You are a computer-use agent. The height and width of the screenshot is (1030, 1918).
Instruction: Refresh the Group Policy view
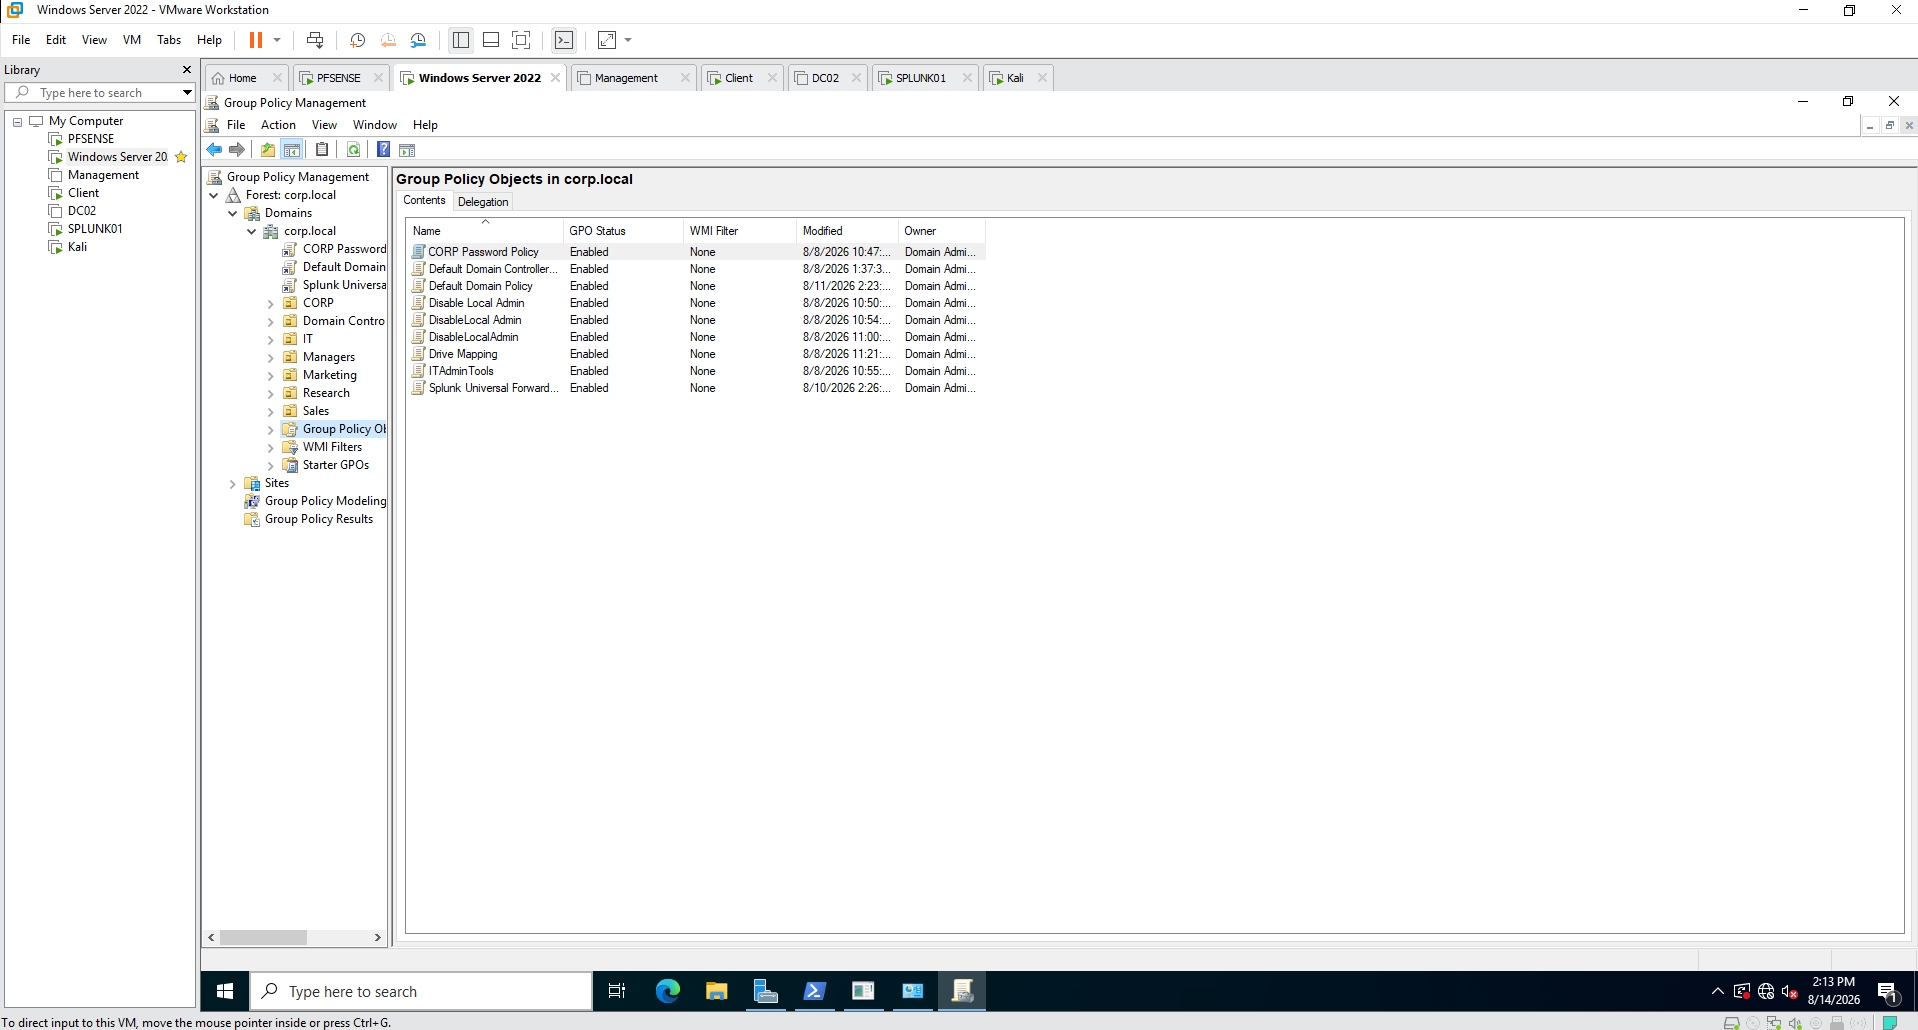click(353, 150)
